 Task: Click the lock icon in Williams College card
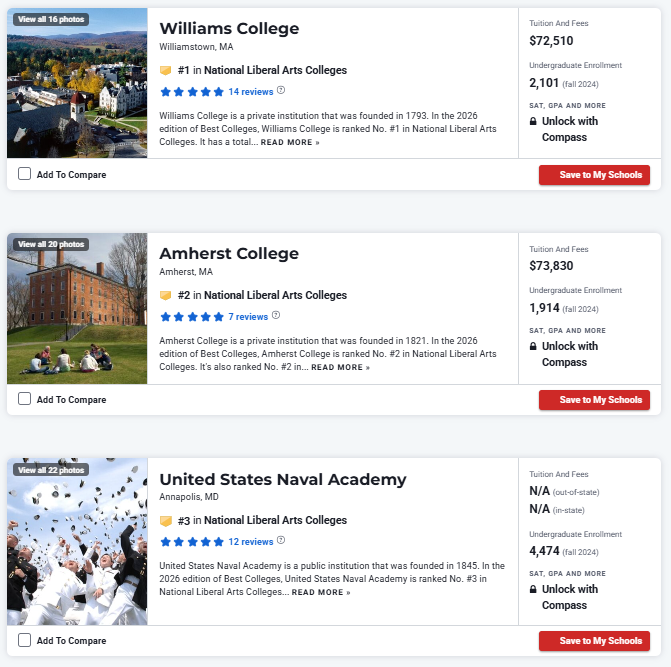[x=533, y=122]
